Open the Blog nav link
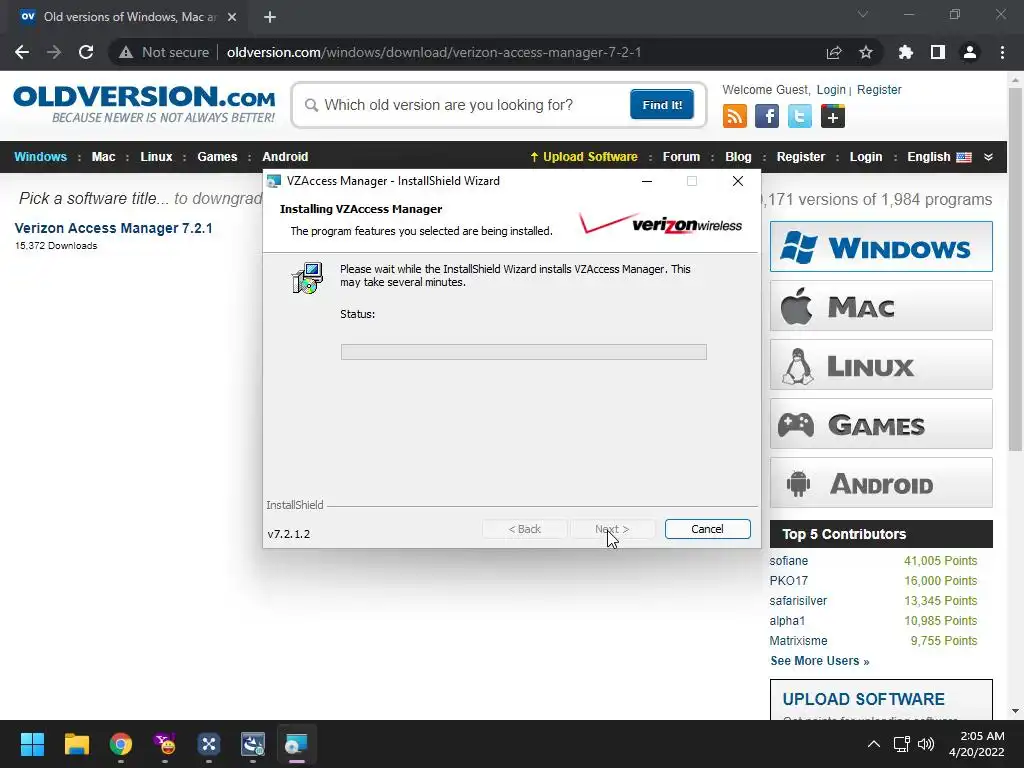 [738, 157]
